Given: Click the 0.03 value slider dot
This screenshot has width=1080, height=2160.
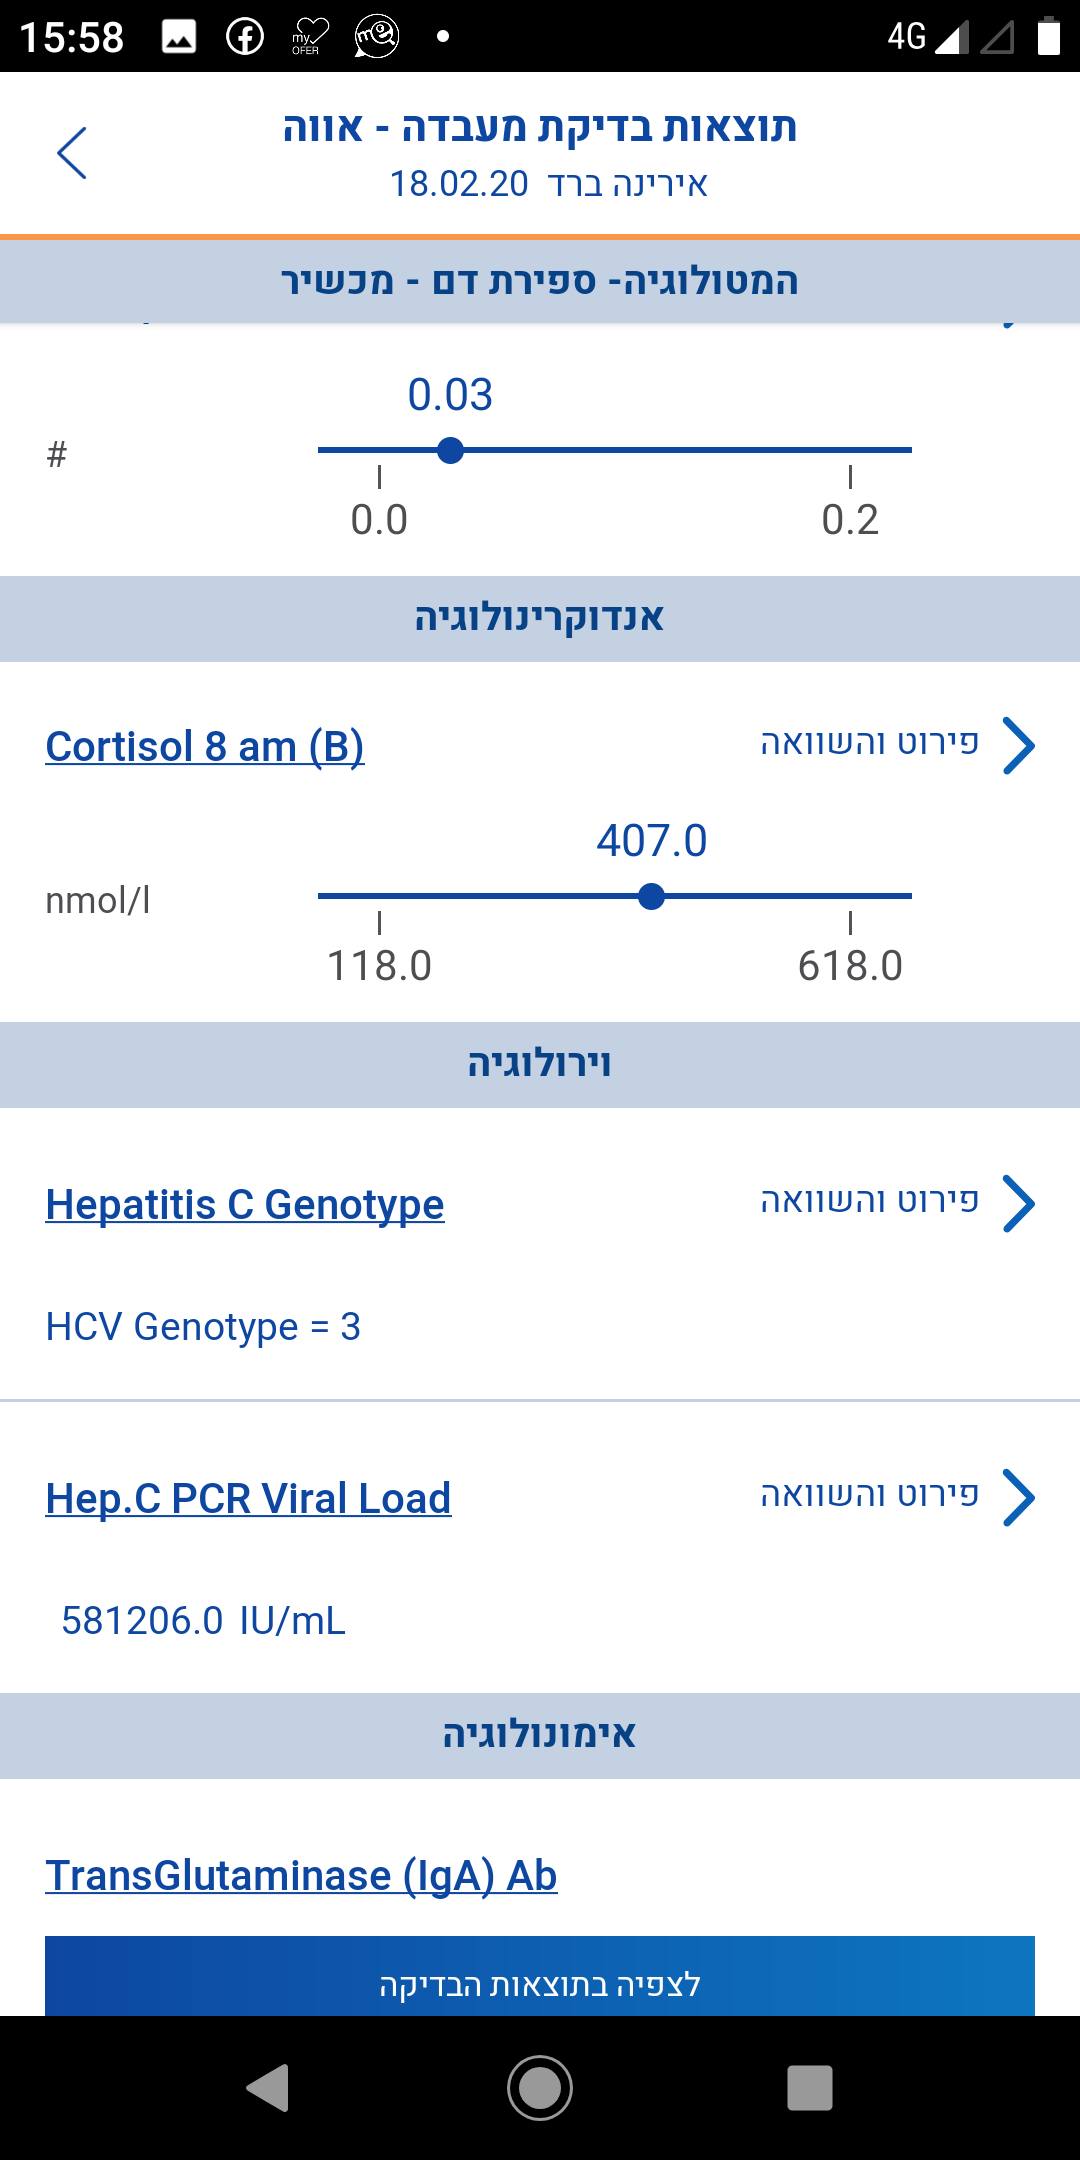Looking at the screenshot, I should pos(451,451).
